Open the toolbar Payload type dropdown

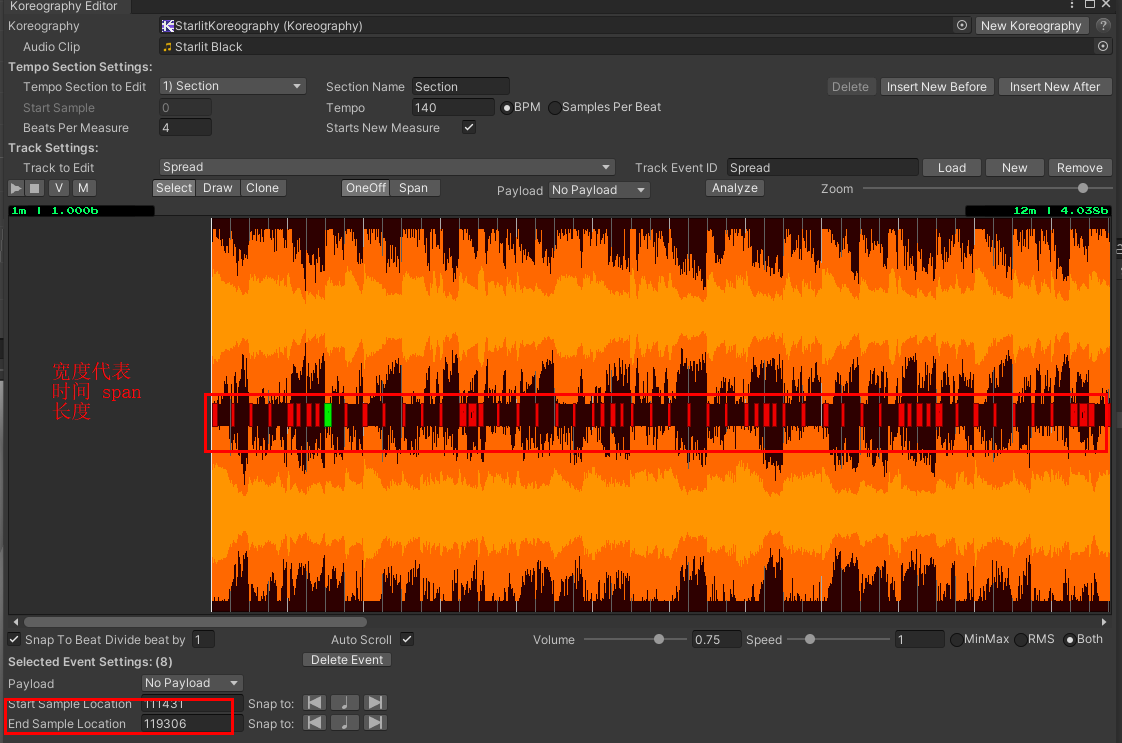point(600,190)
